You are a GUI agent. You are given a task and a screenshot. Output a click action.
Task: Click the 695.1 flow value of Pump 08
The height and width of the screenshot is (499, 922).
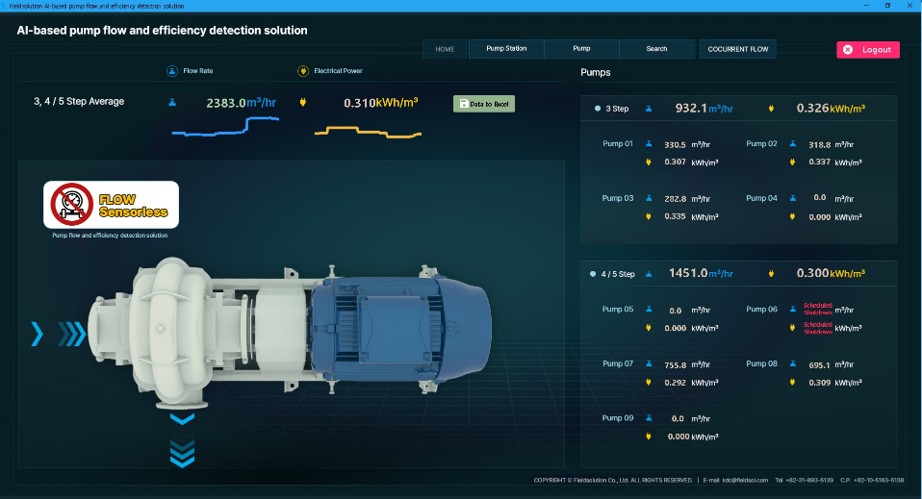[x=819, y=365]
